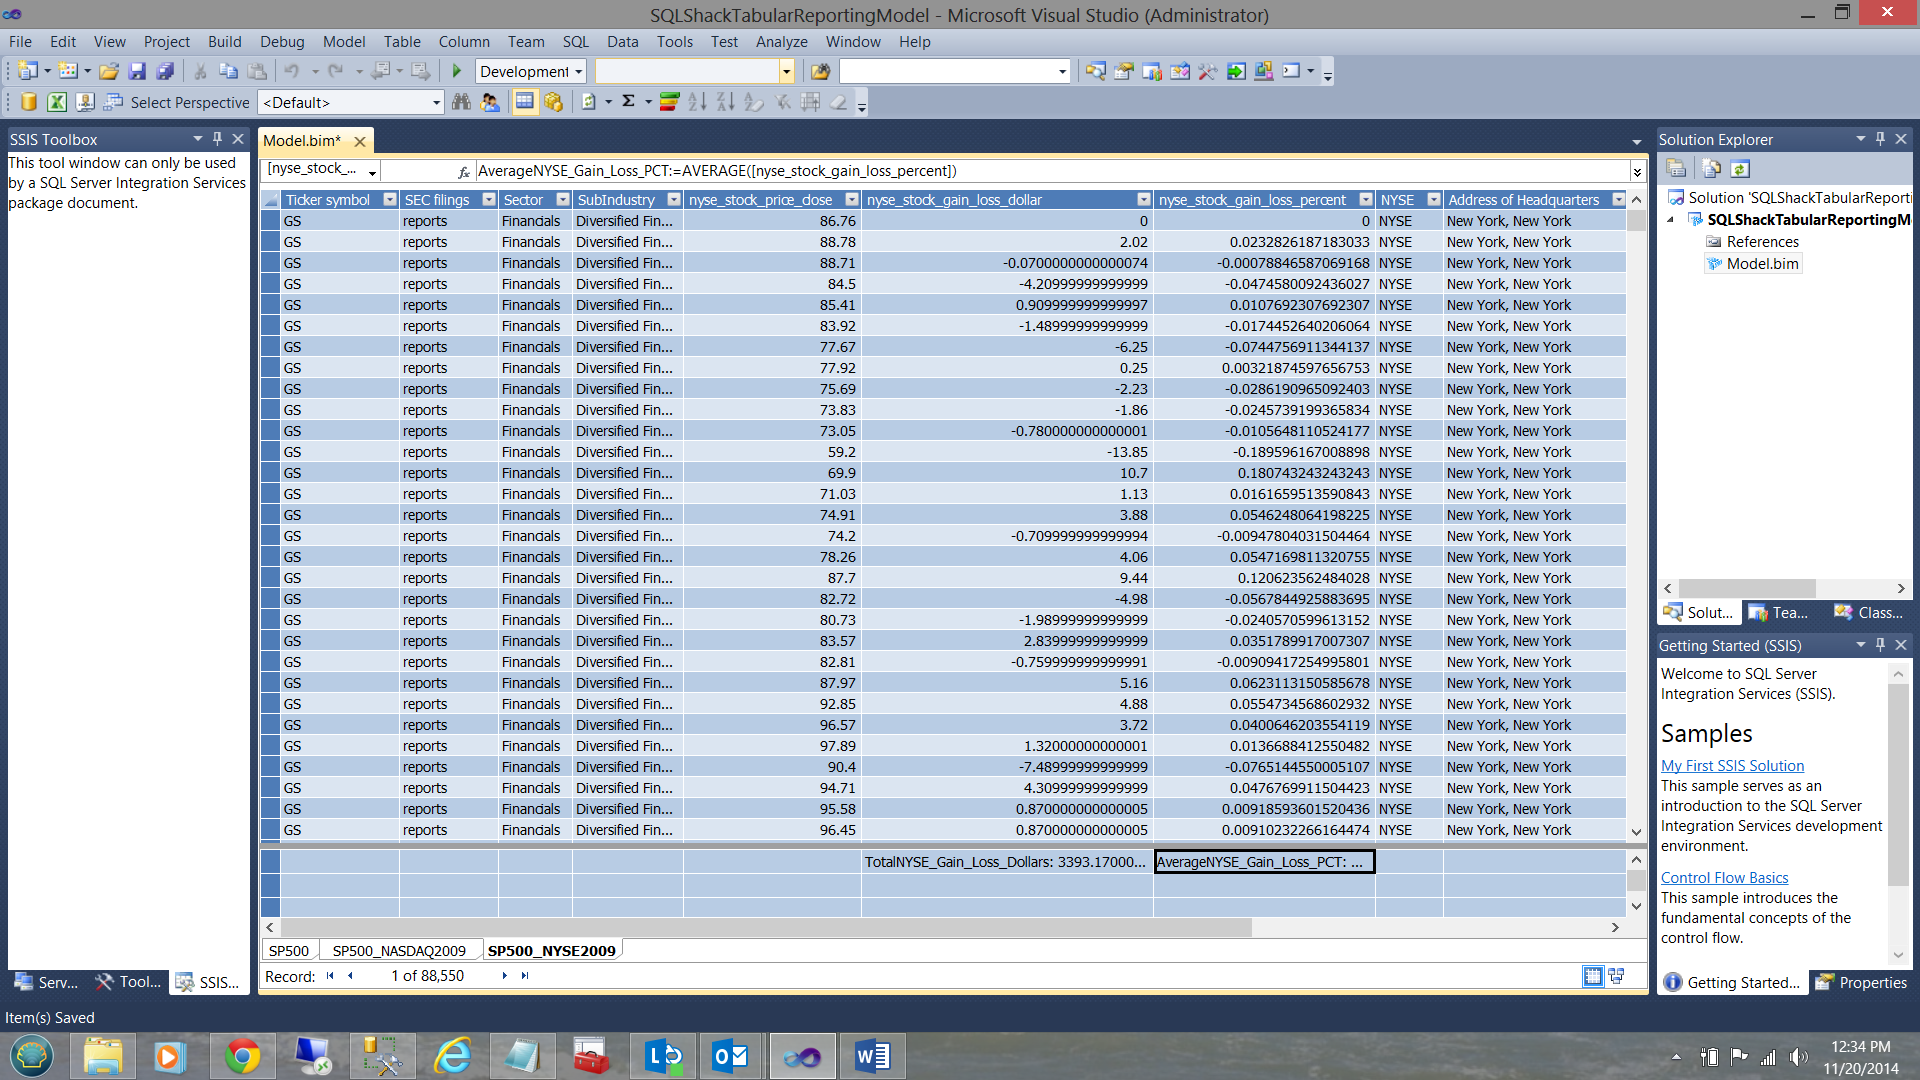
Task: Select Model.bim in Solution Explorer
Action: 1762,264
